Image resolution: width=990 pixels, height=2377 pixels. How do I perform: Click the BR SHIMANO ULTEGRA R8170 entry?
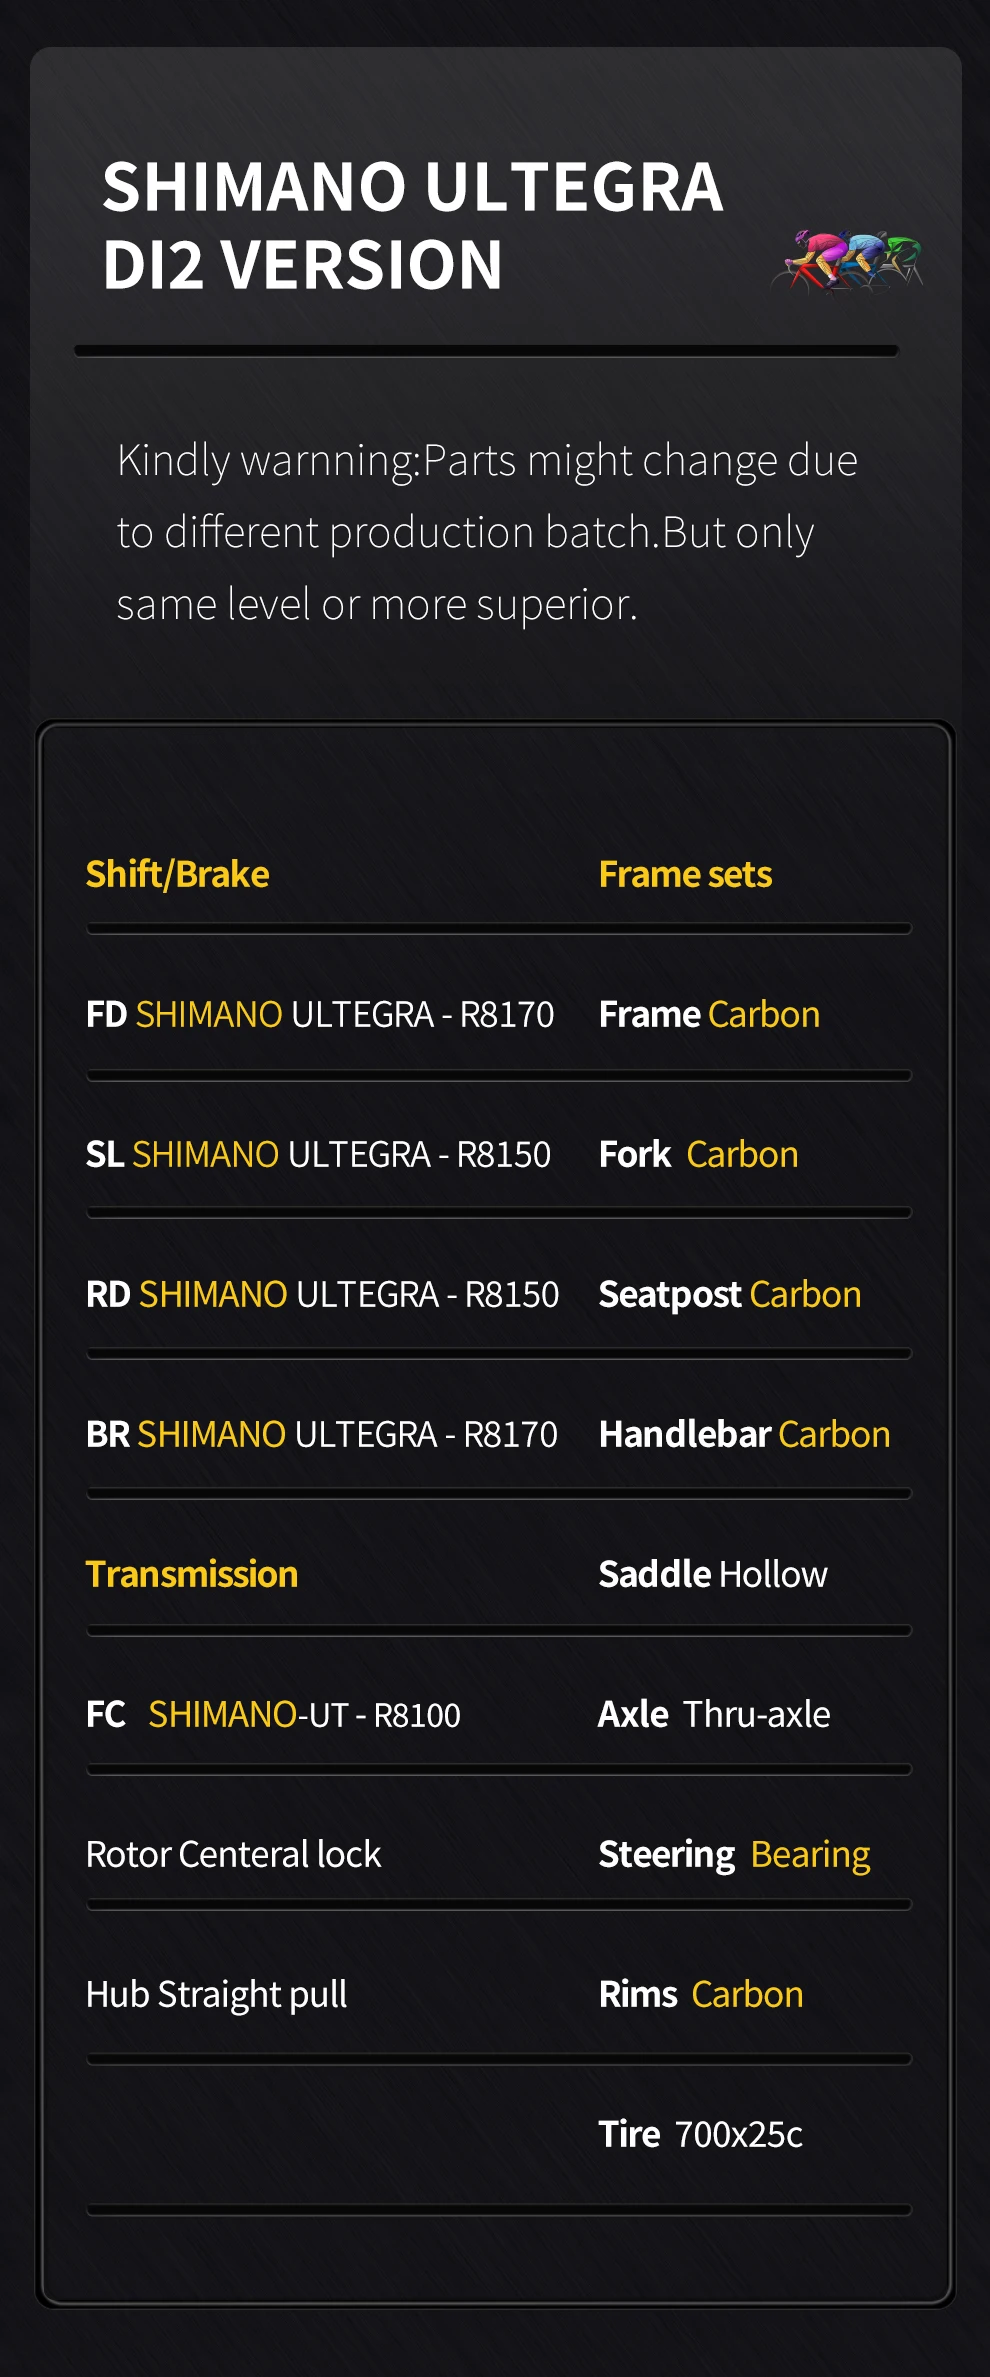click(321, 1435)
